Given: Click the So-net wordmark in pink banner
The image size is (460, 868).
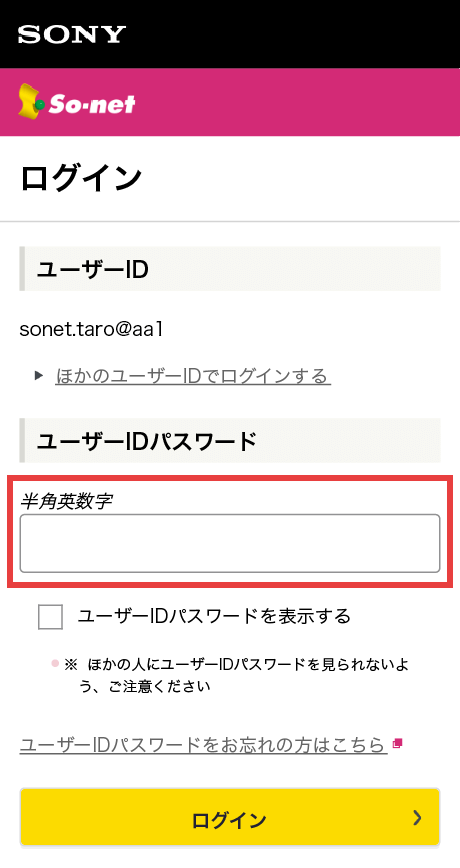Looking at the screenshot, I should point(92,104).
